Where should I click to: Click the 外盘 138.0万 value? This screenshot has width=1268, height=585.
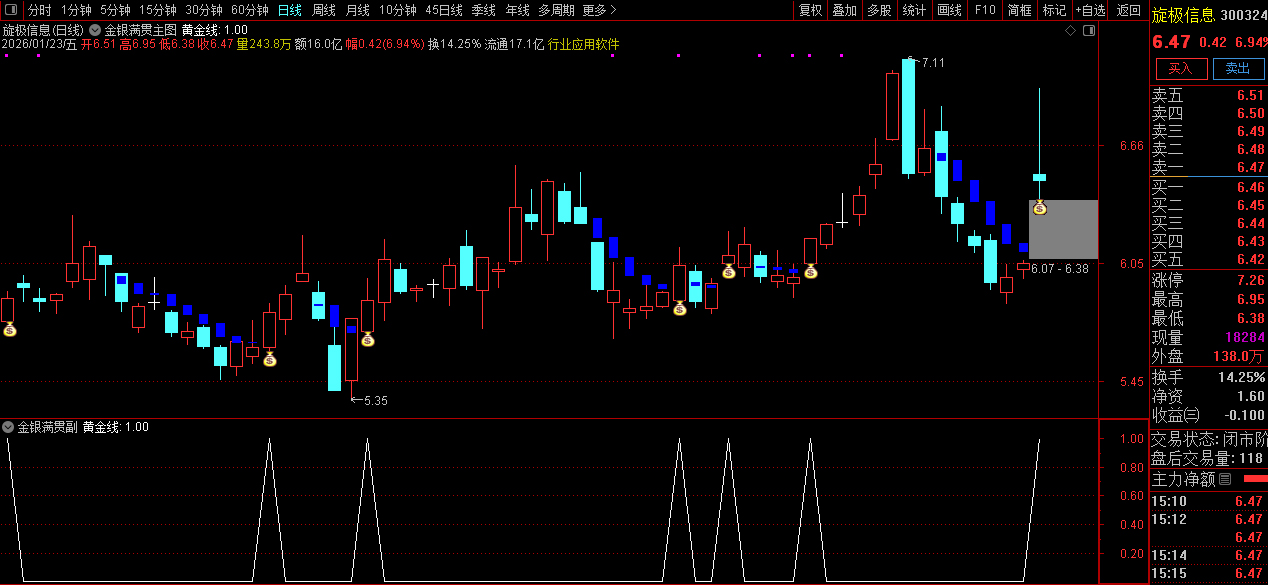(1239, 356)
